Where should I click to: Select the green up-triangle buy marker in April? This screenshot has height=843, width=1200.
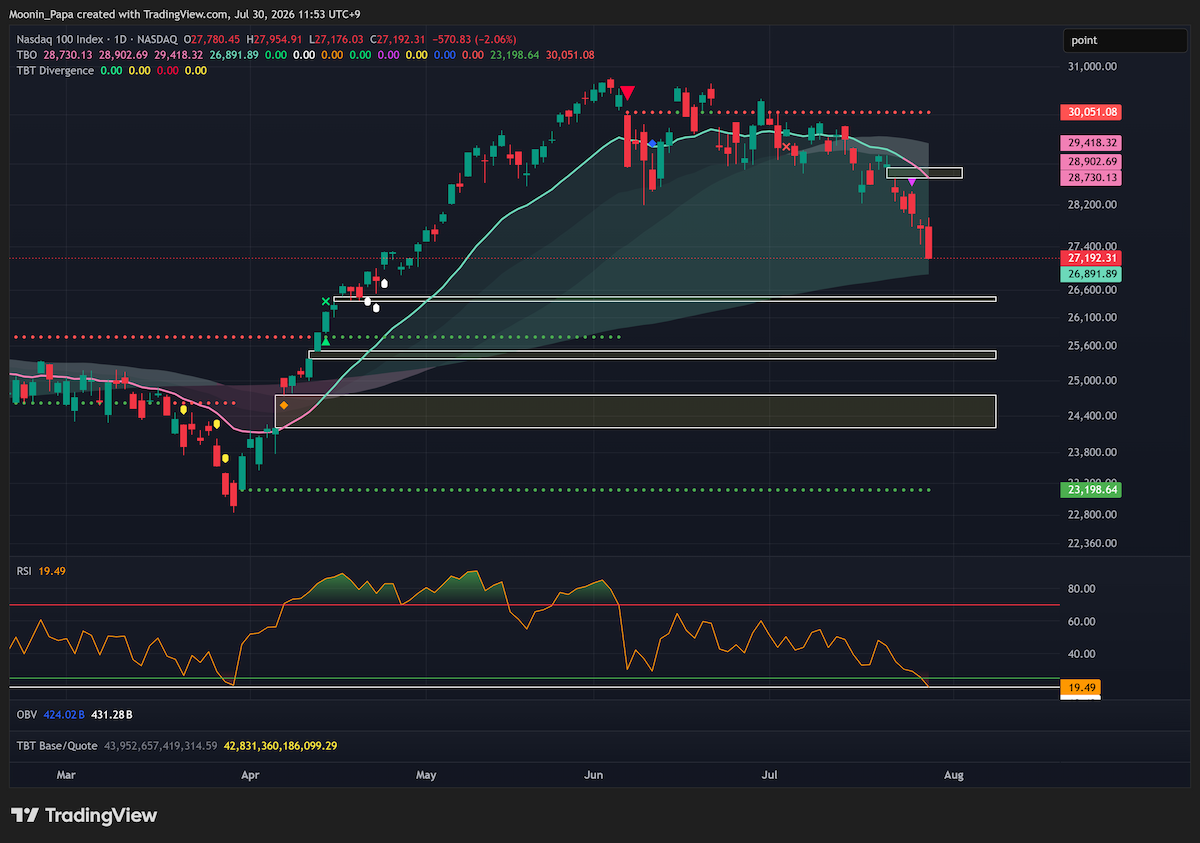tap(325, 343)
